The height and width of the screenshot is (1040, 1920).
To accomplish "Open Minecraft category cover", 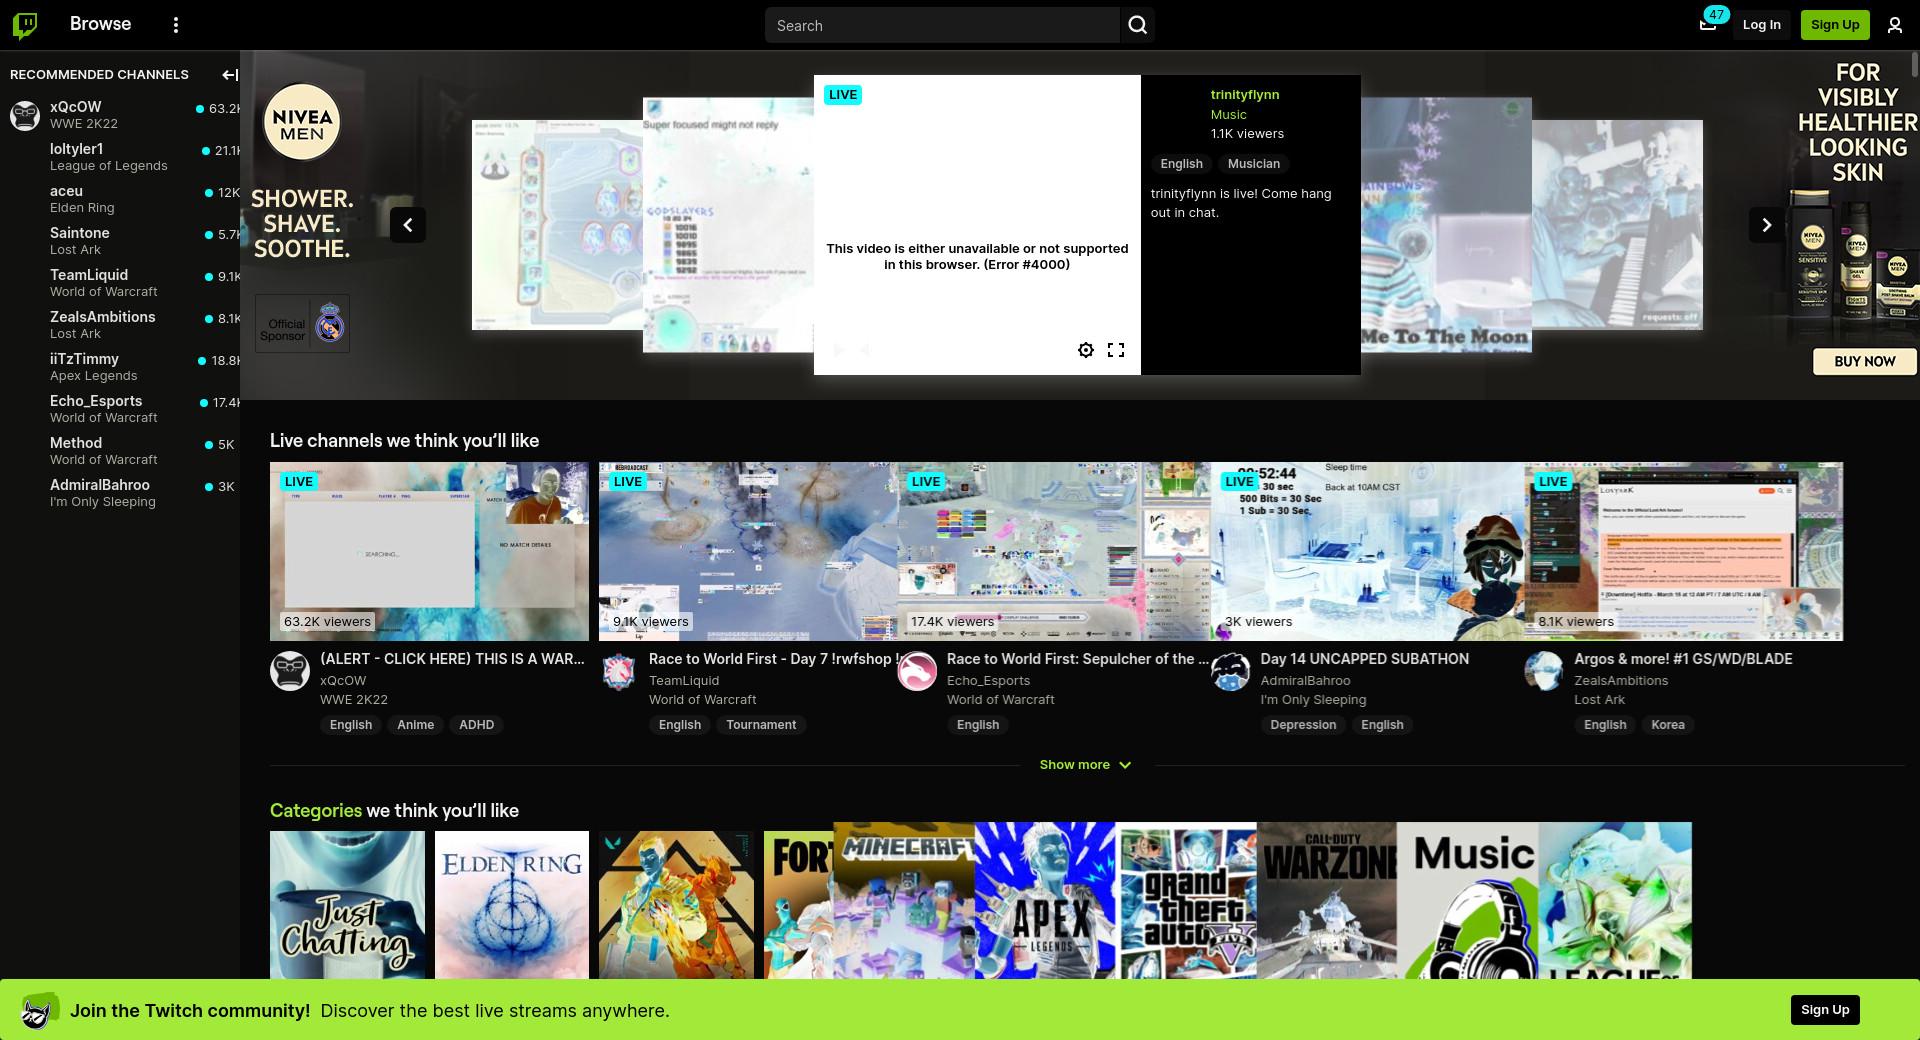I will click(904, 901).
